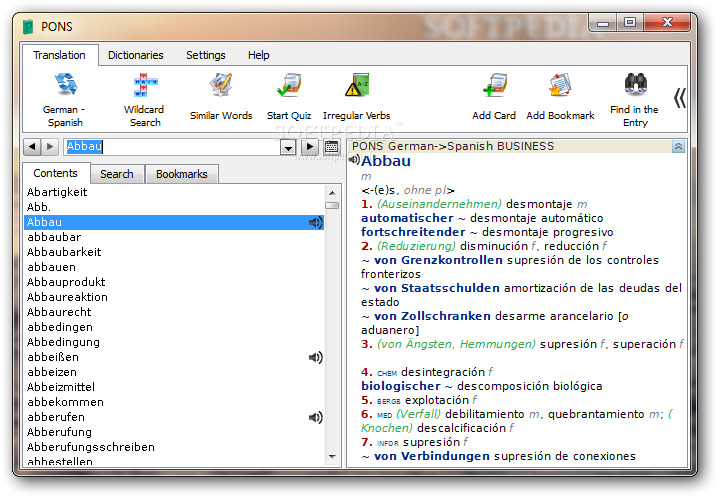This screenshot has width=718, height=497.
Task: Click word list scrollbar down arrow
Action: tap(332, 457)
